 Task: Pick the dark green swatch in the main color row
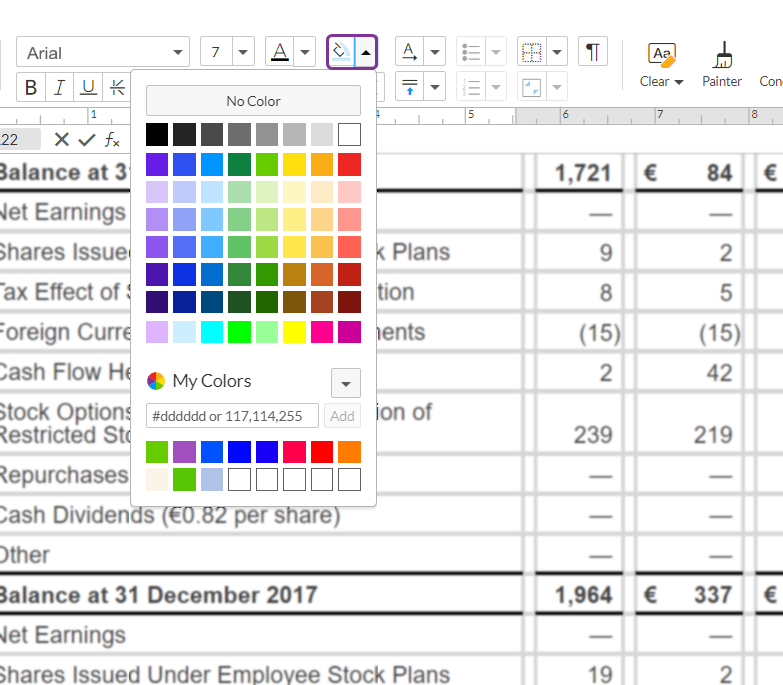point(239,165)
